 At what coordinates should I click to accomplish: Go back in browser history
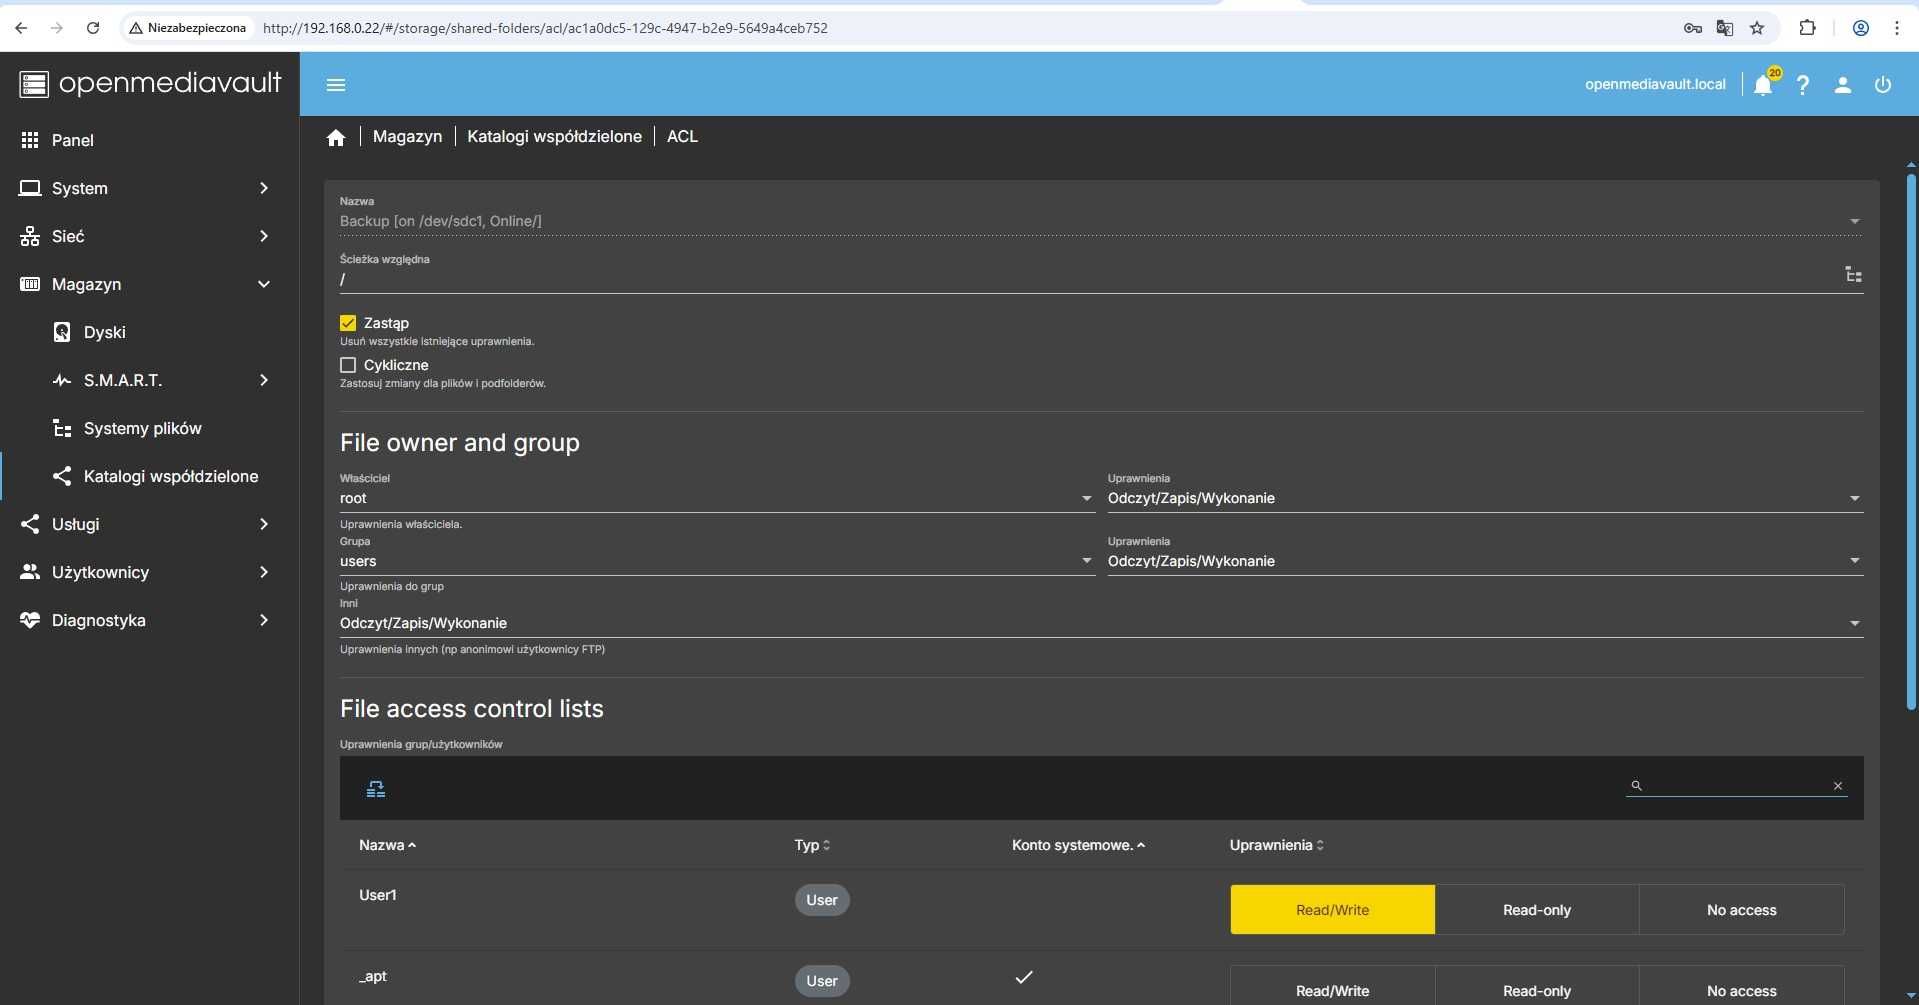(x=21, y=28)
